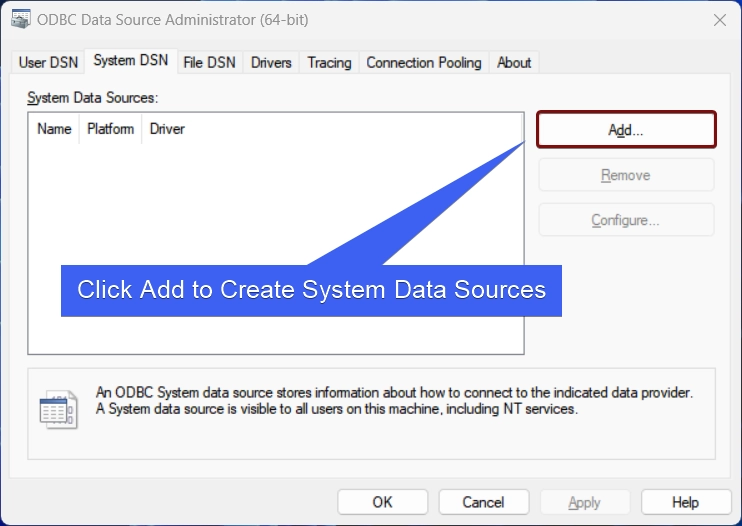
Task: Go to the Drivers tab
Action: (x=271, y=62)
